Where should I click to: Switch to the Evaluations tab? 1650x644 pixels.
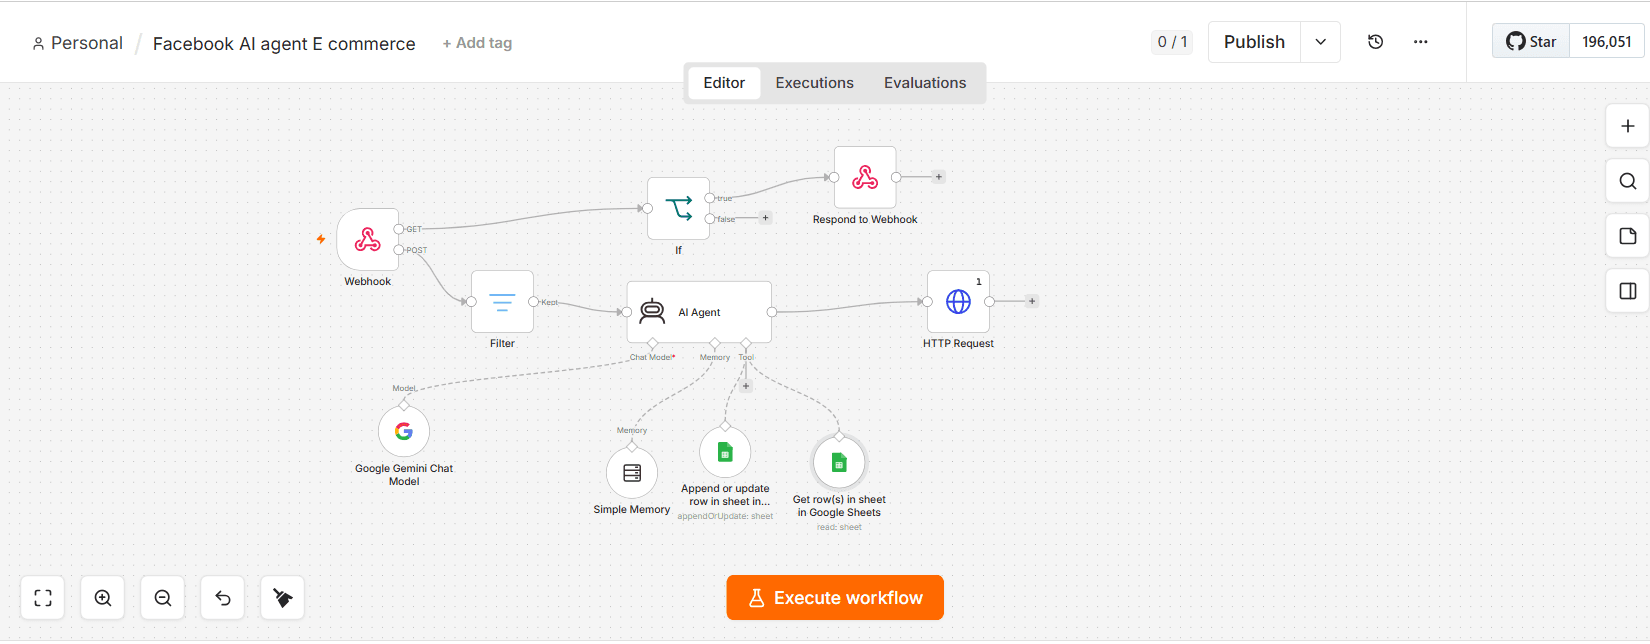925,83
